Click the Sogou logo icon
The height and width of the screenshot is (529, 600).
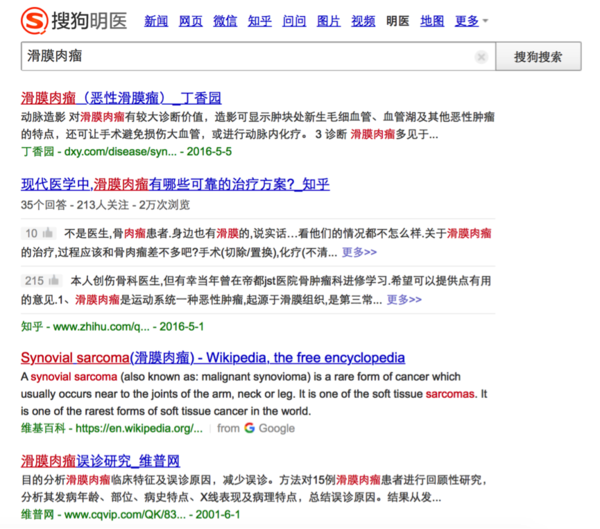point(34,20)
